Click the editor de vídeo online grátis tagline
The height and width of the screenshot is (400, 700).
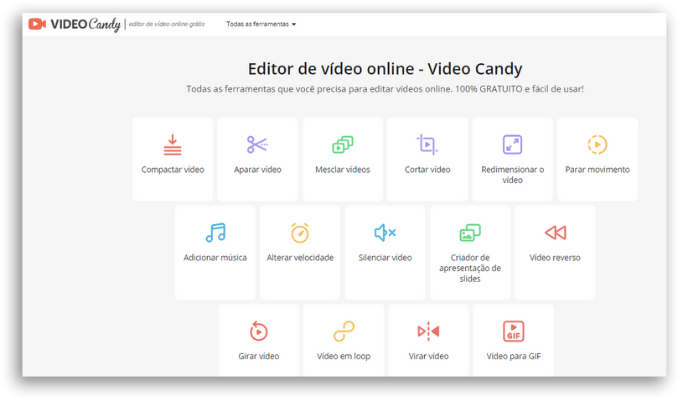167,24
